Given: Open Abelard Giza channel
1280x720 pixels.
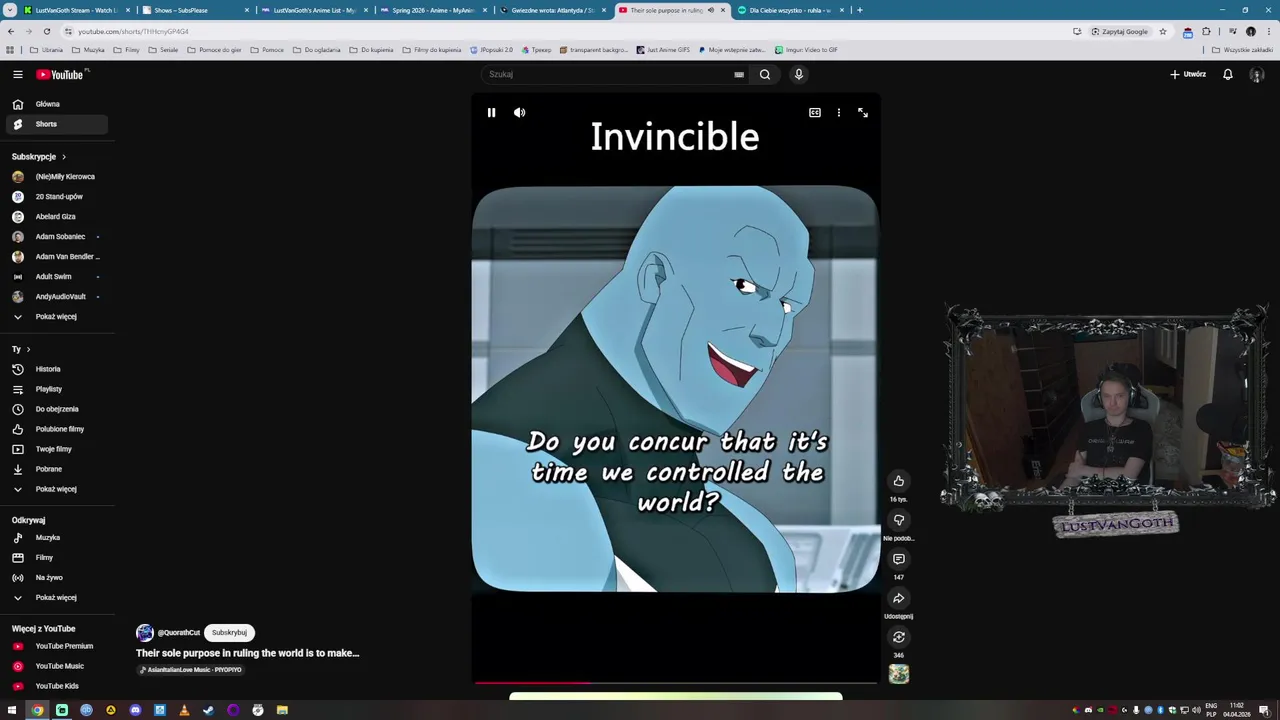Looking at the screenshot, I should (x=57, y=217).
